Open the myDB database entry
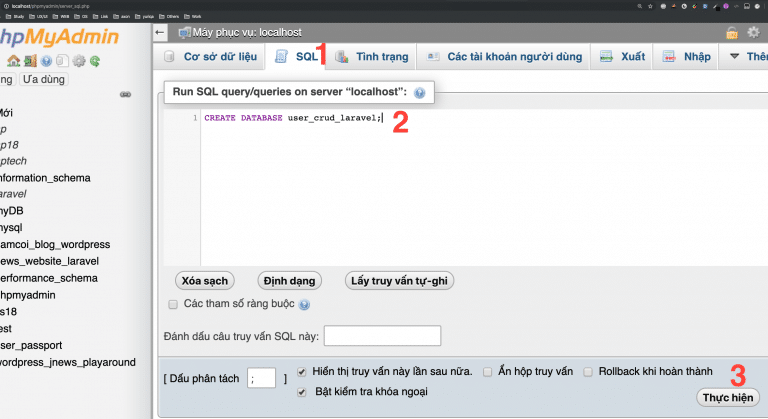The width and height of the screenshot is (768, 419). (x=12, y=211)
